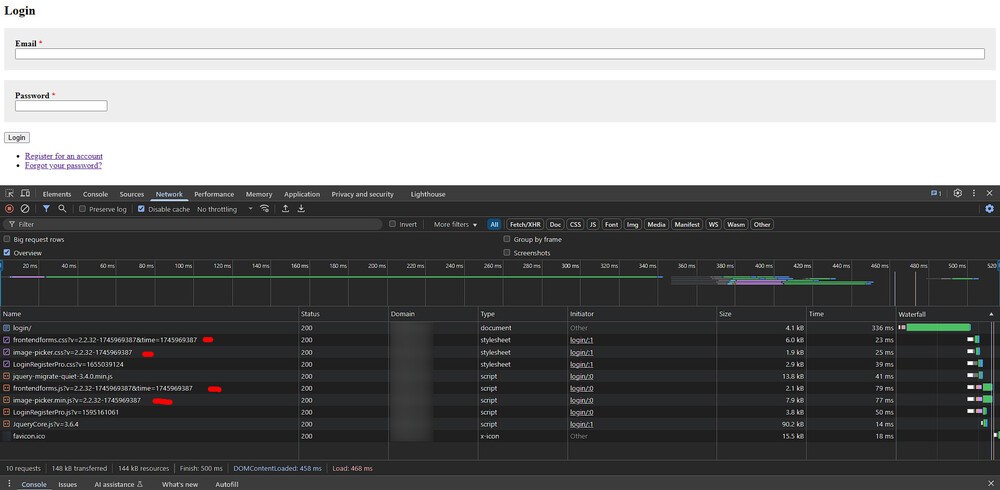Image resolution: width=1000 pixels, height=490 pixels.
Task: Clear the network log
Action: click(x=25, y=209)
